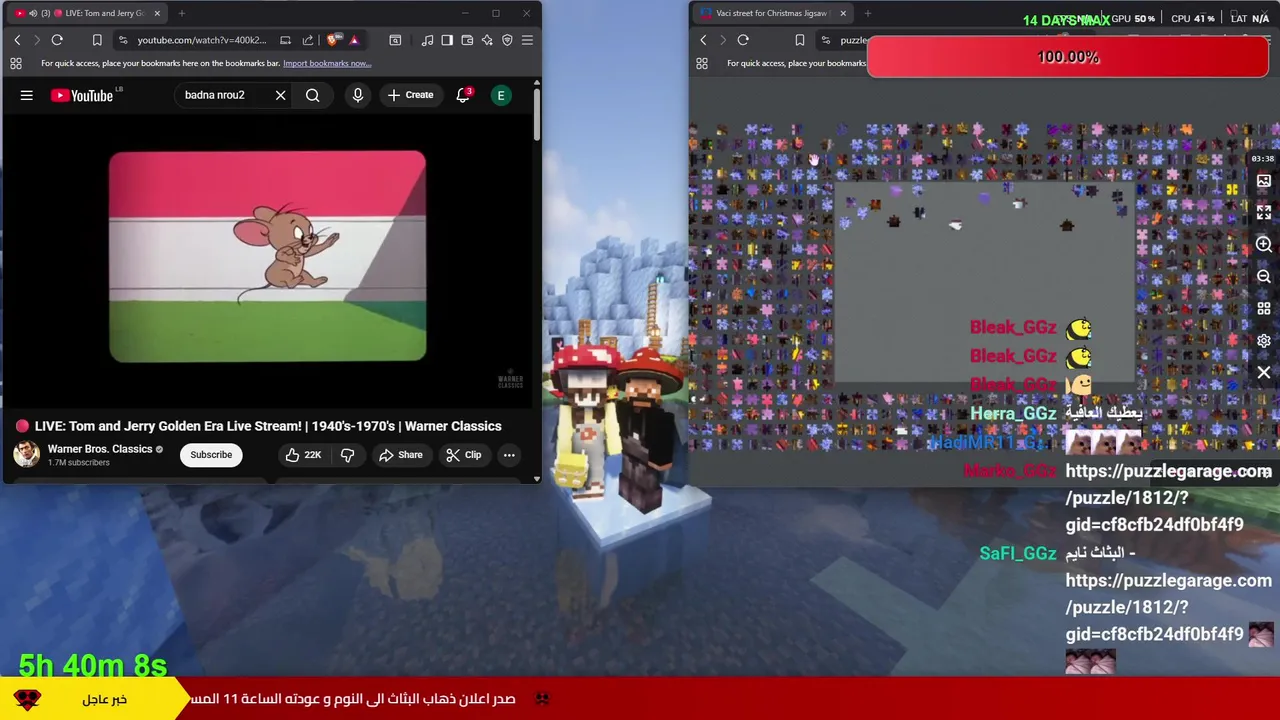
Task: Clear the 'badna nrou2' search text
Action: click(281, 95)
